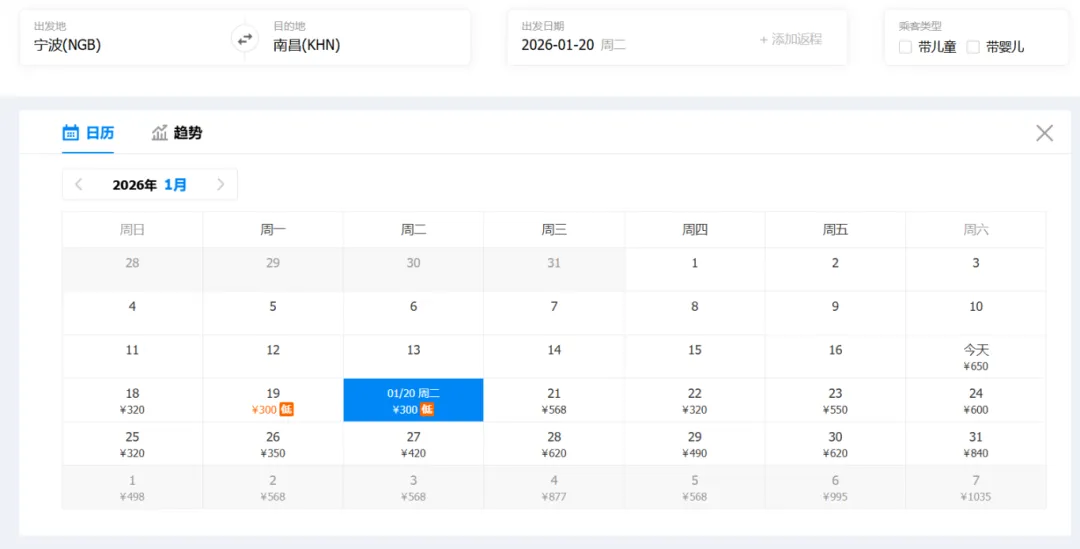Open the 目的地 field 南昌(KHN)
Screen dimensions: 1080x549
click(365, 38)
